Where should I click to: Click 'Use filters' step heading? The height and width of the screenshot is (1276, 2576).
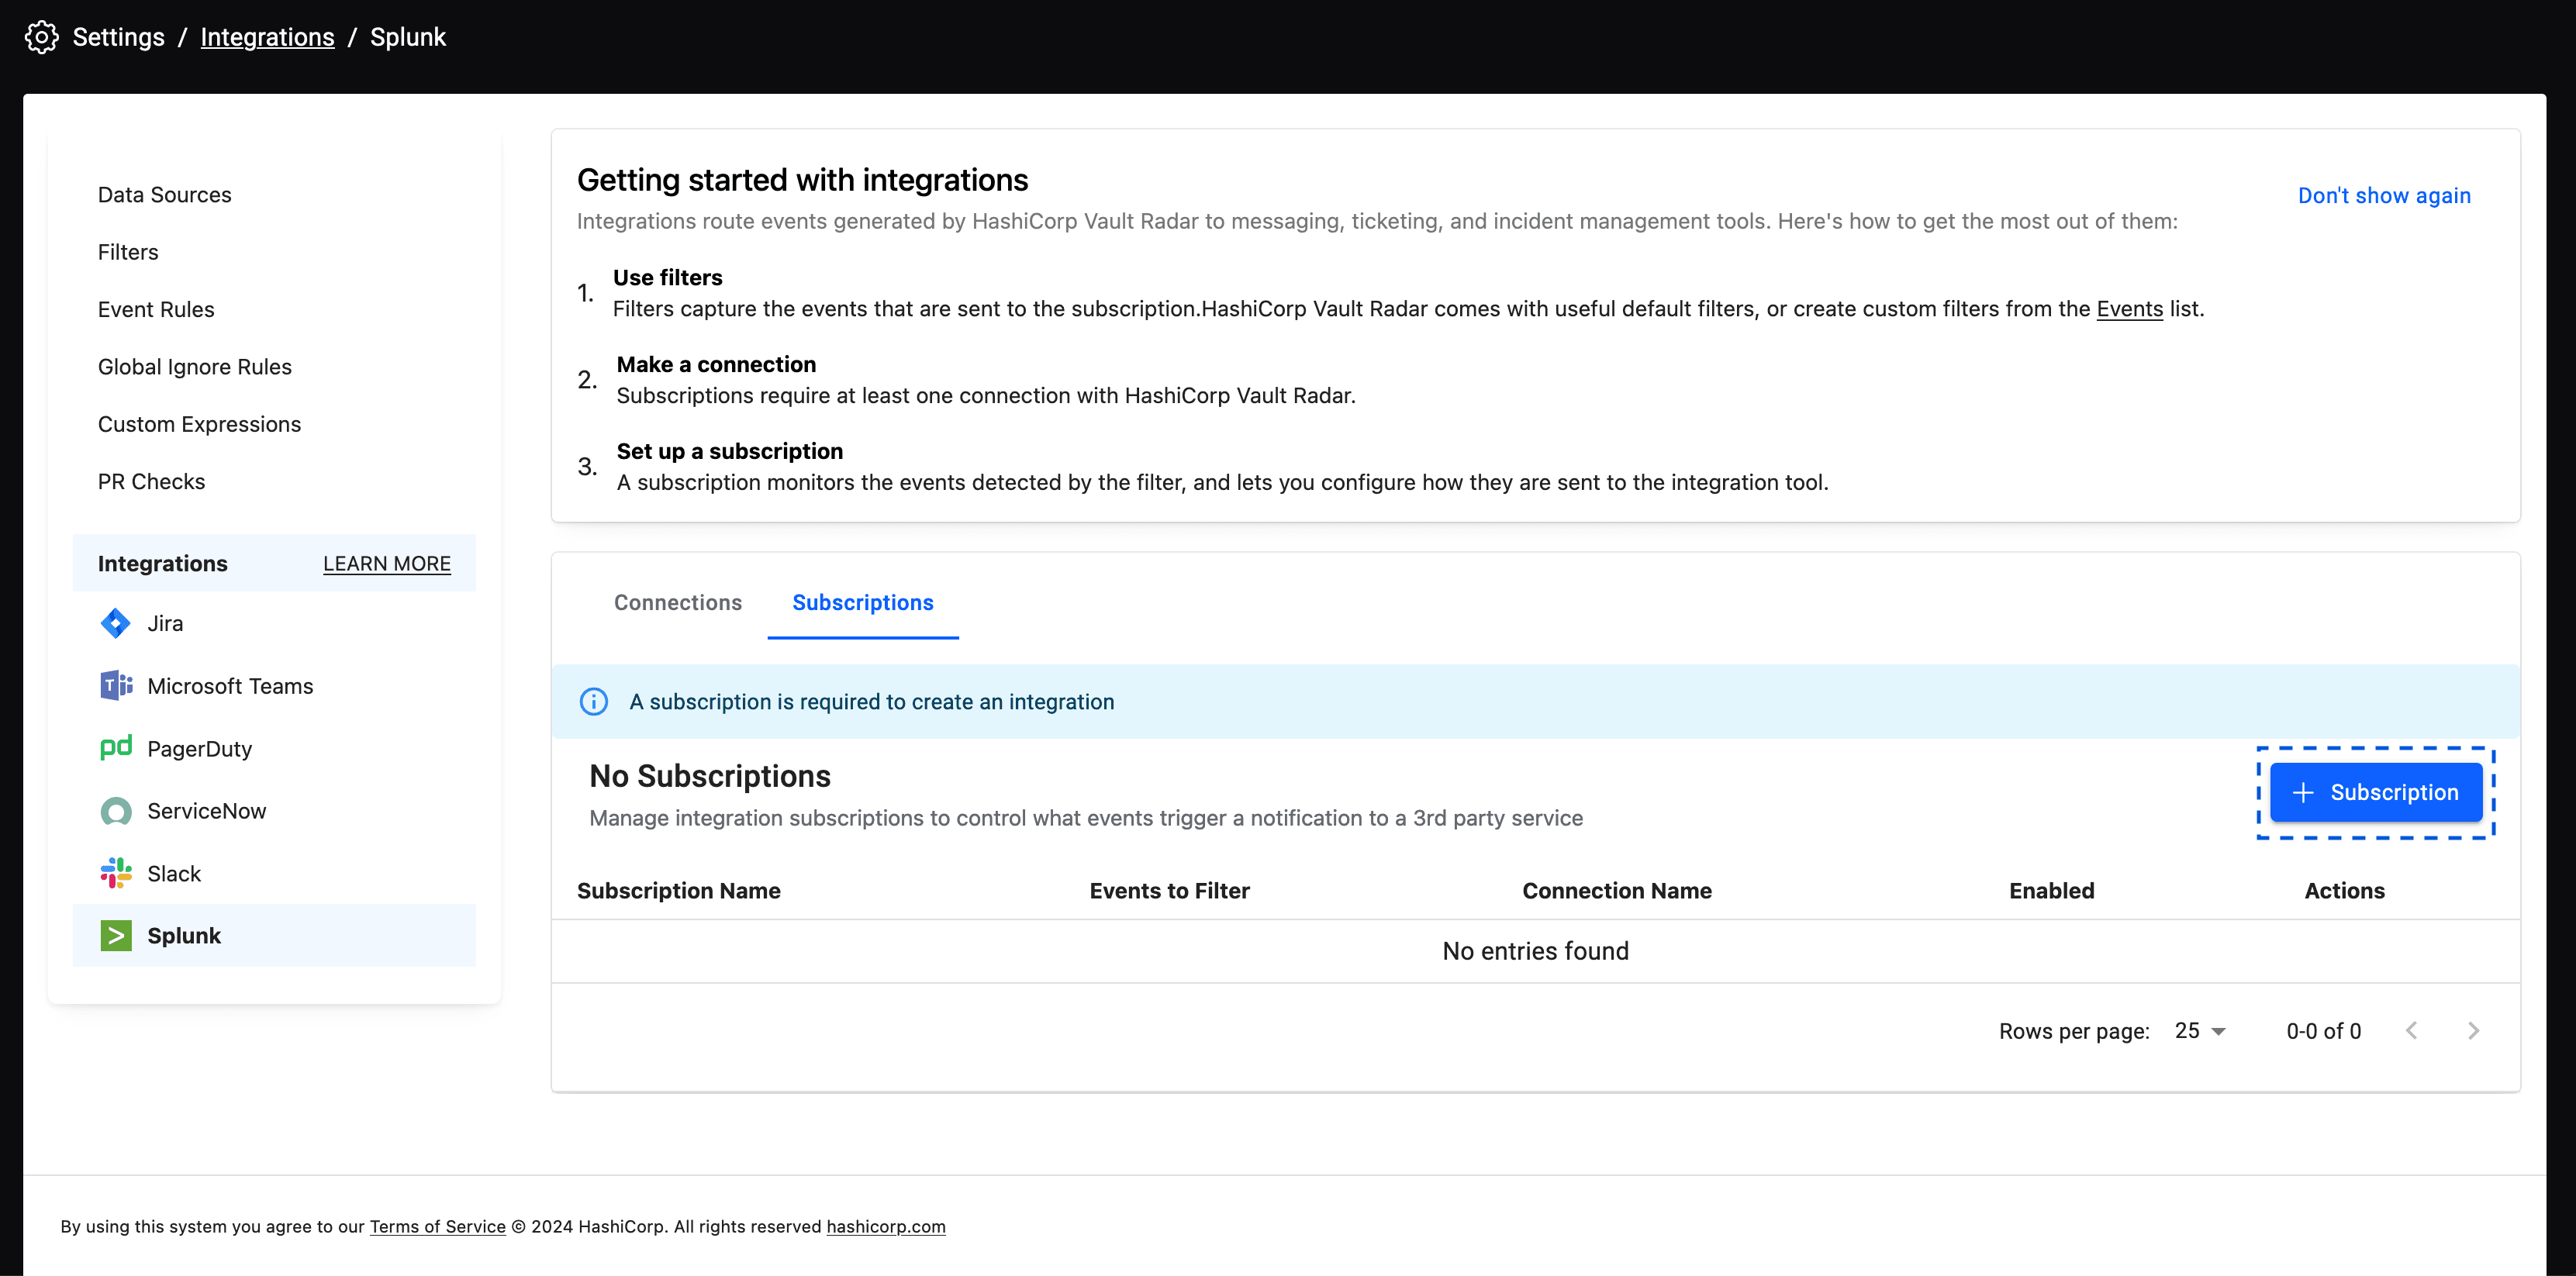[x=668, y=278]
